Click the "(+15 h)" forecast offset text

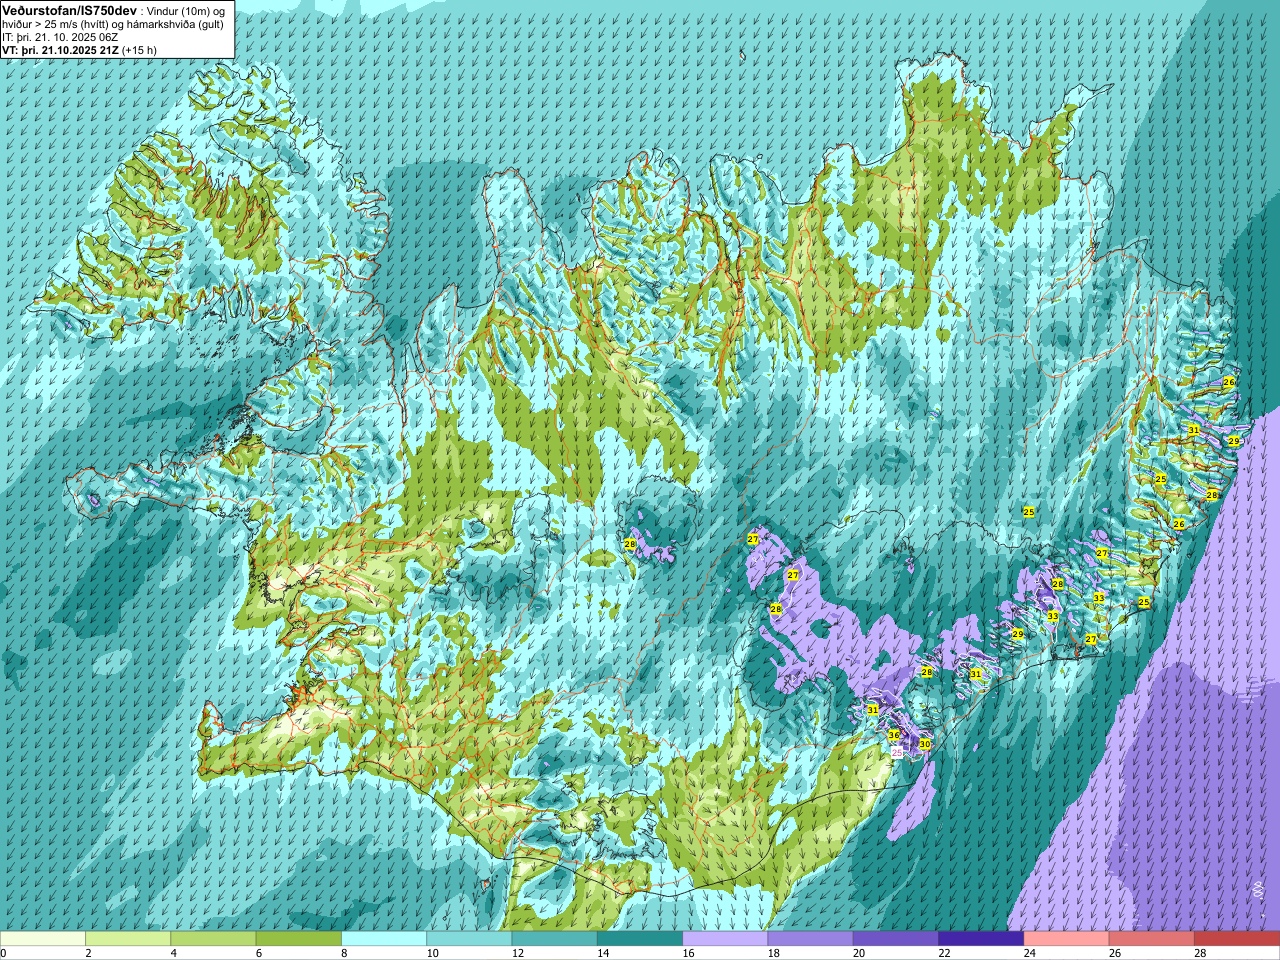[x=139, y=50]
